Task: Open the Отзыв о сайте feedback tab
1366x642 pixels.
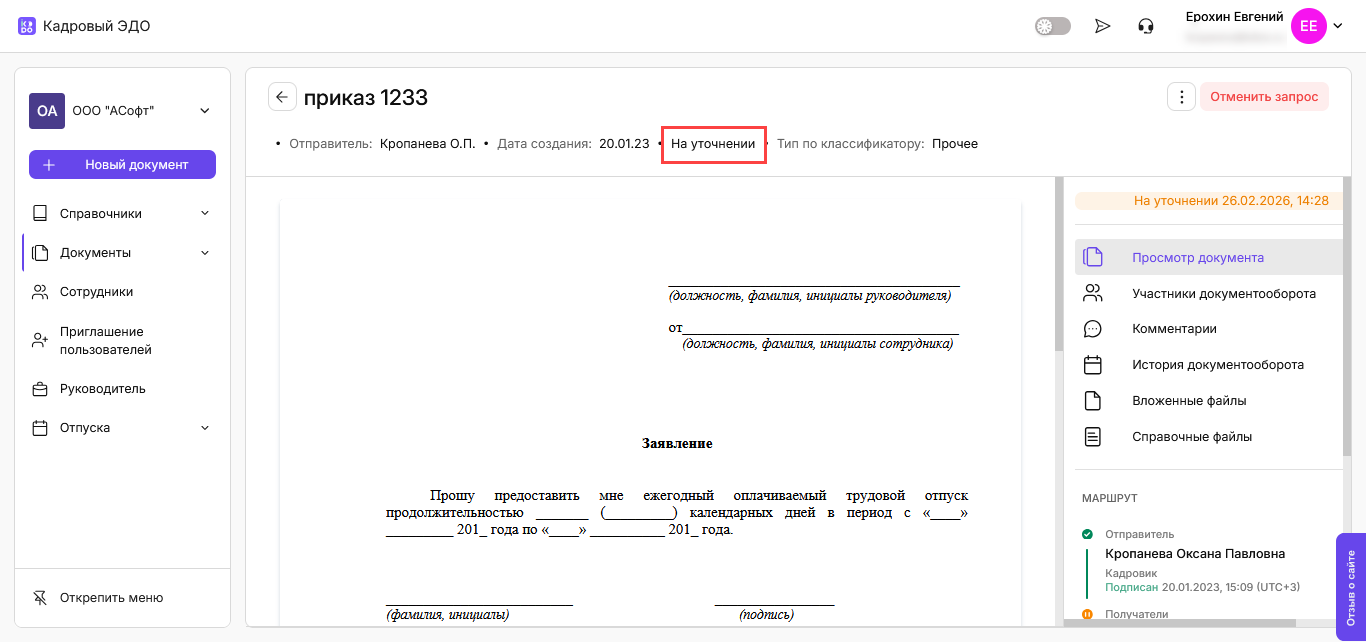Action: click(1350, 586)
